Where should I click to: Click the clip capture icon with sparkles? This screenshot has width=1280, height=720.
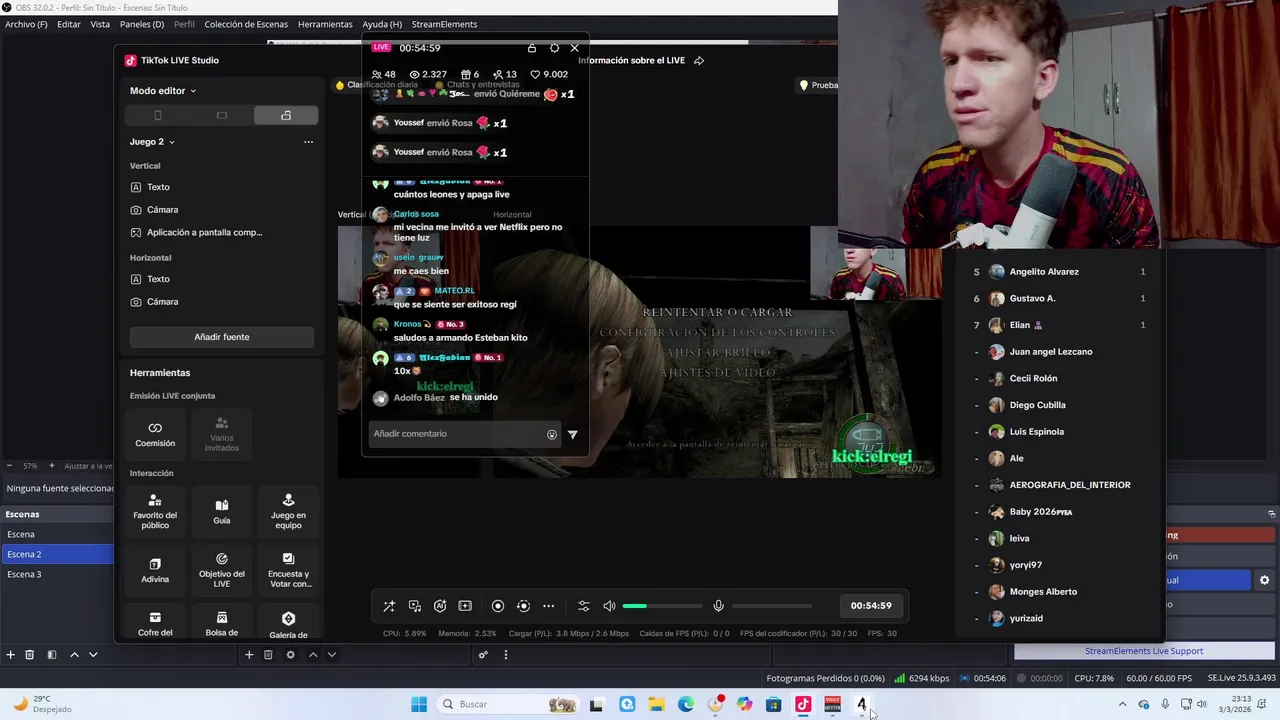click(x=465, y=606)
